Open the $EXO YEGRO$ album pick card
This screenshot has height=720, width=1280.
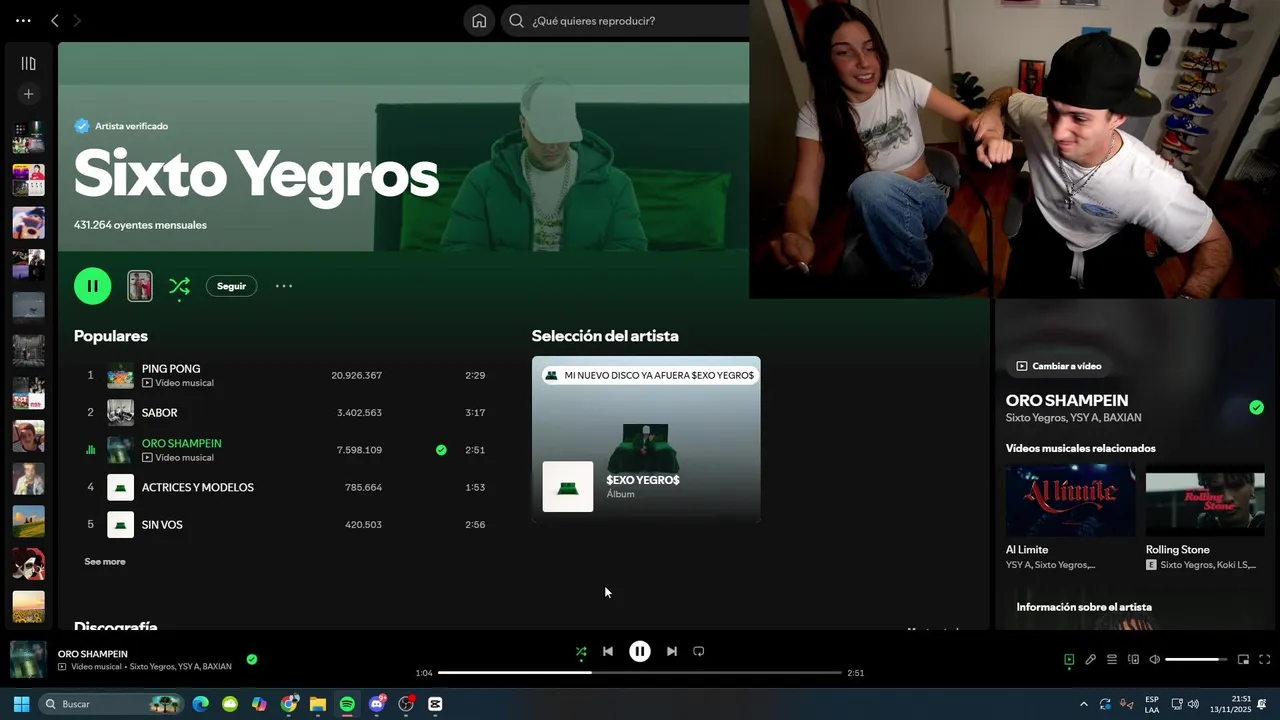click(x=646, y=439)
